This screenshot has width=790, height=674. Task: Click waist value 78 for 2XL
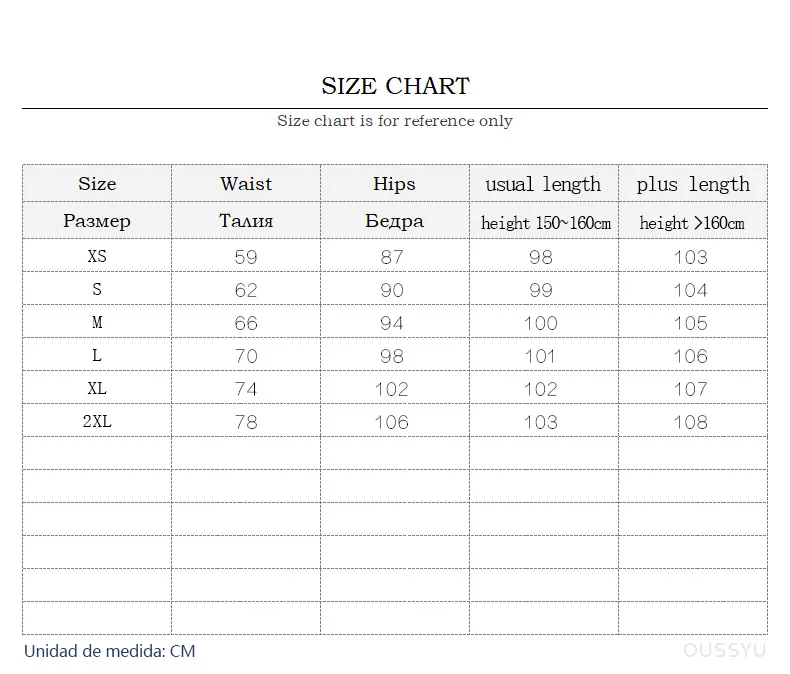click(246, 422)
